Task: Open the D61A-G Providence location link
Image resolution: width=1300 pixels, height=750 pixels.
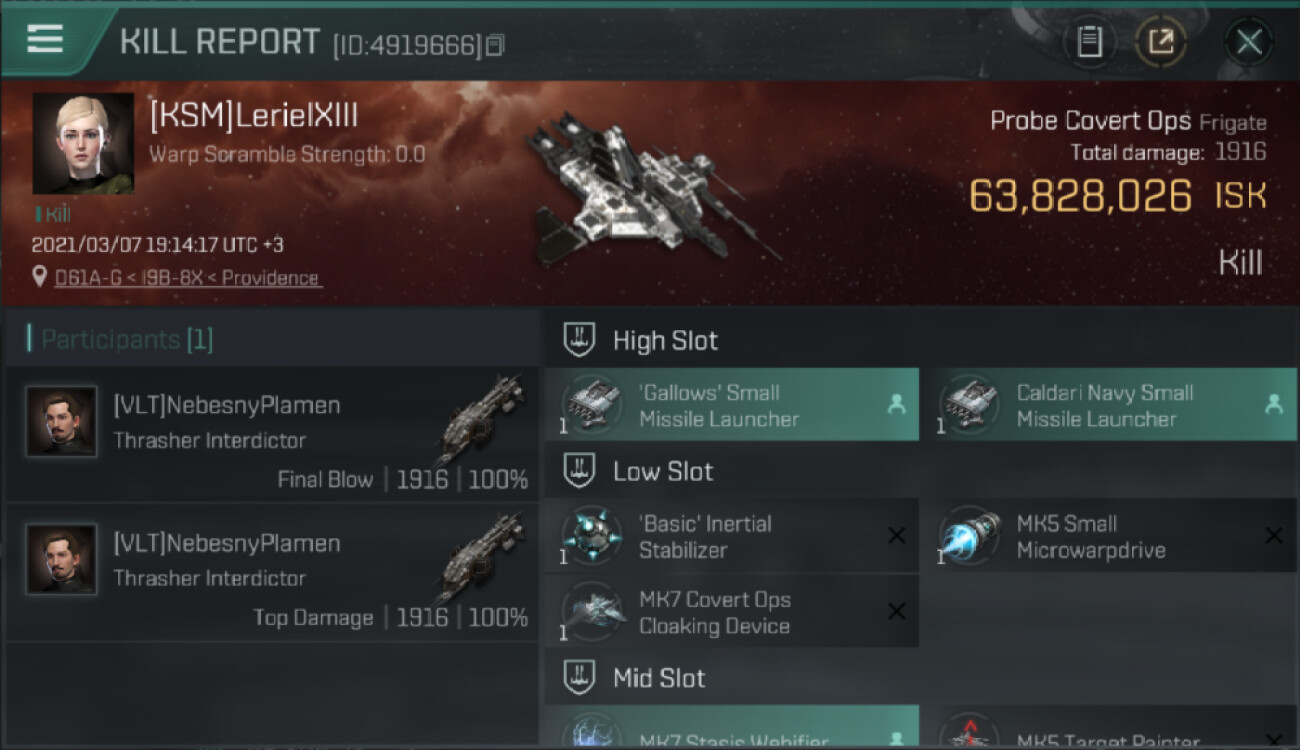Action: tap(188, 278)
